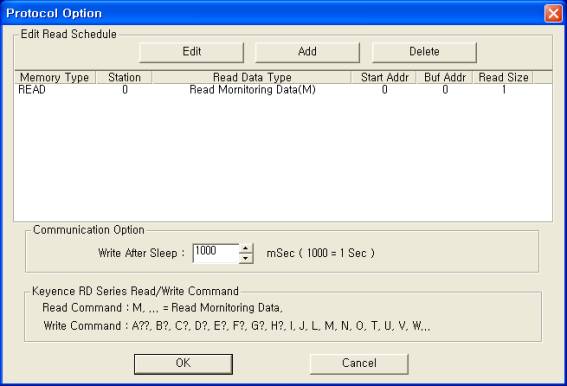
Task: Increase Write After Sleep with up arrow
Action: 246,248
